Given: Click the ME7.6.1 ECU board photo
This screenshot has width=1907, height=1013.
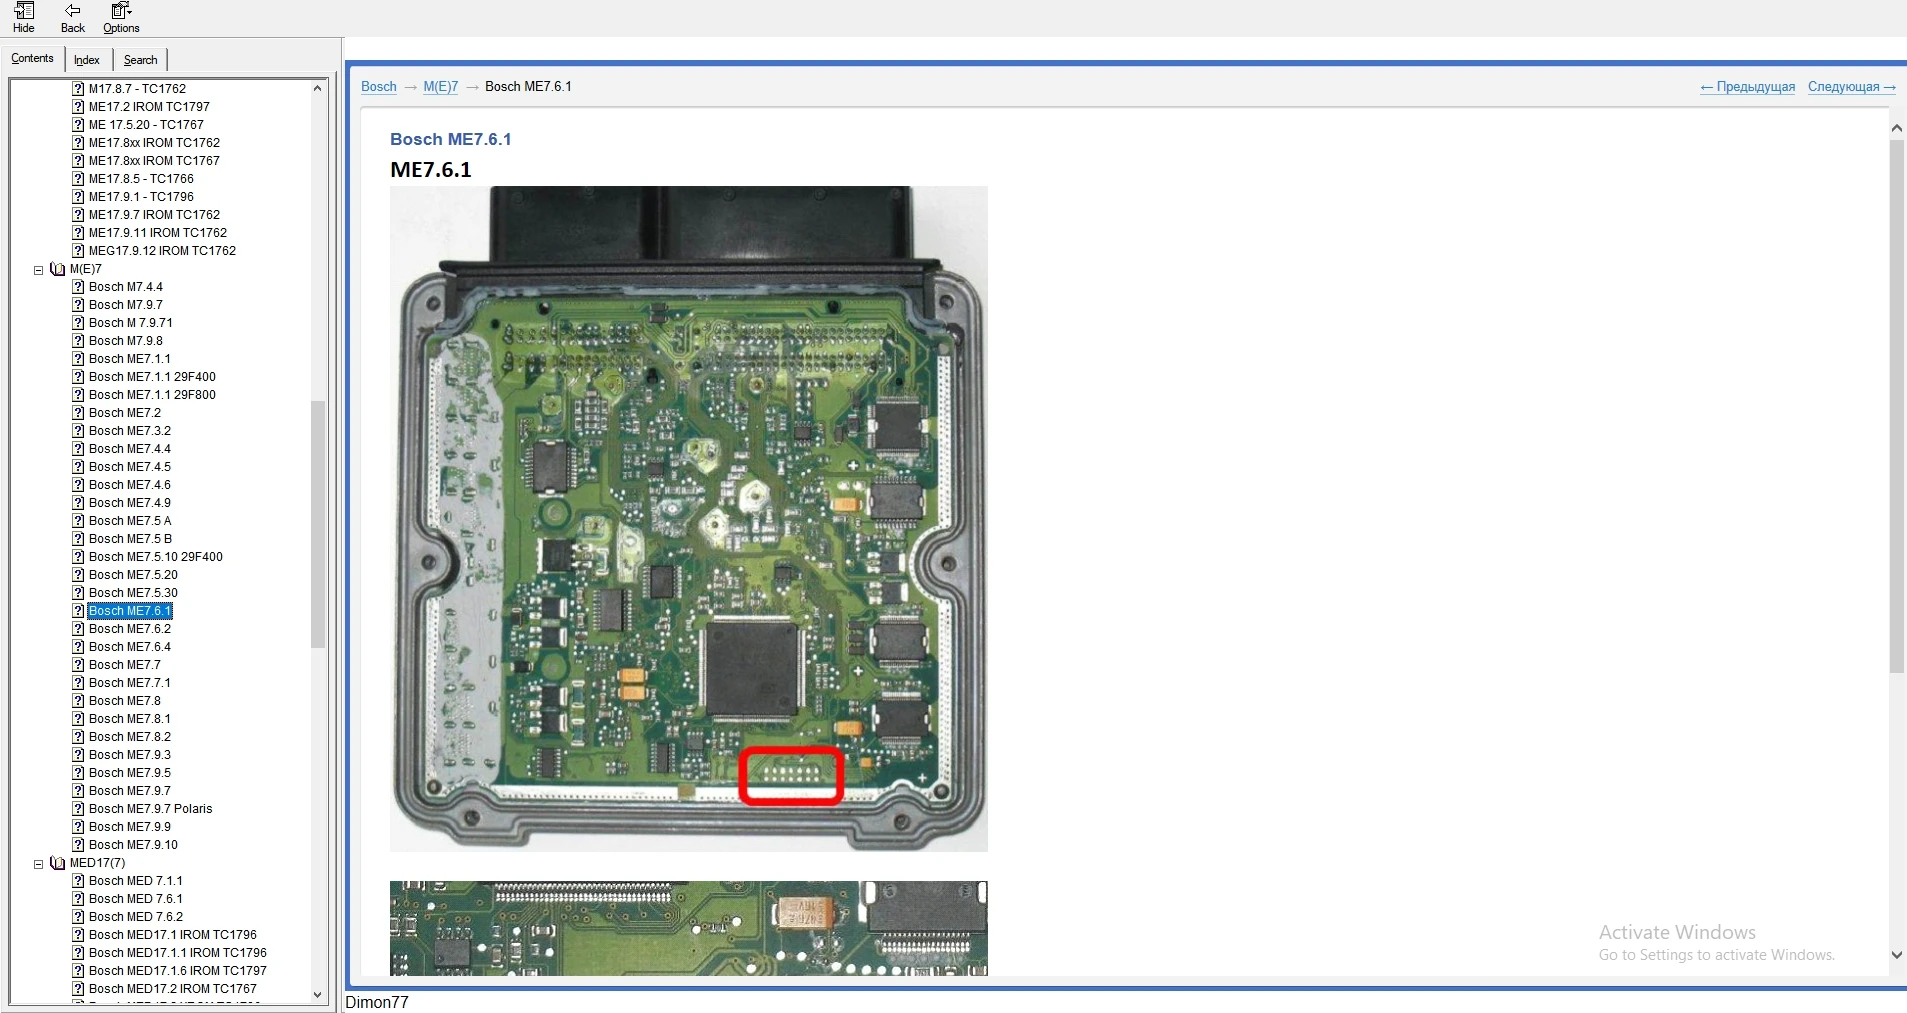Looking at the screenshot, I should coord(689,519).
